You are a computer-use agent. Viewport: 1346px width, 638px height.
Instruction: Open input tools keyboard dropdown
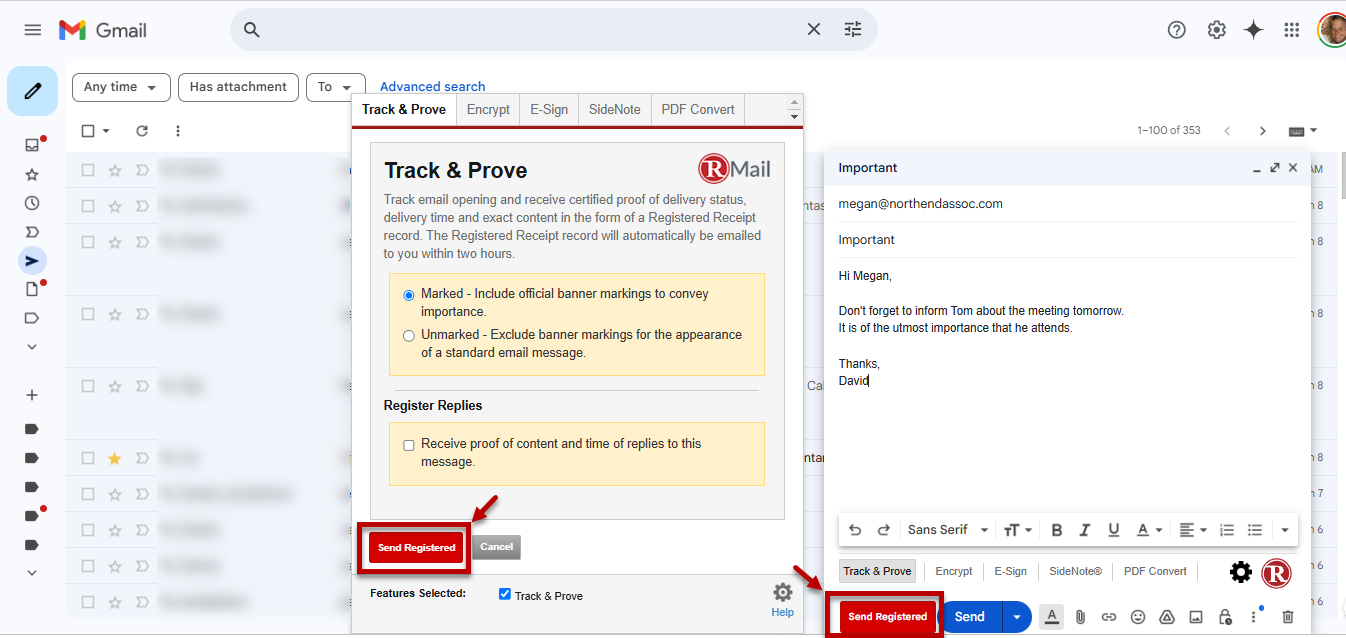(1303, 131)
